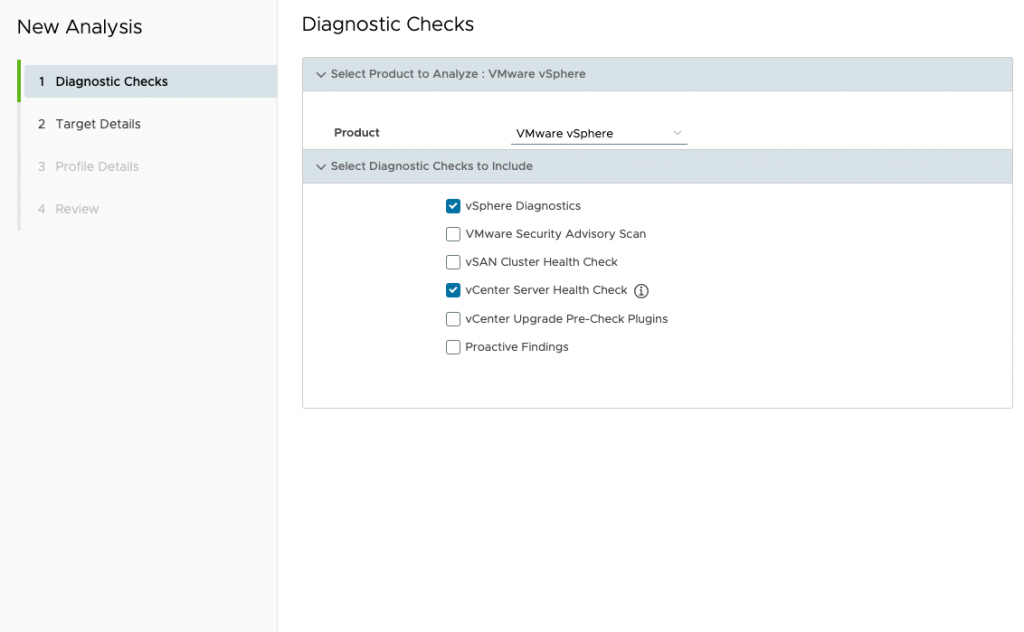This screenshot has height=632, width=1024.
Task: Click the Proactive Findings label text
Action: click(x=517, y=347)
